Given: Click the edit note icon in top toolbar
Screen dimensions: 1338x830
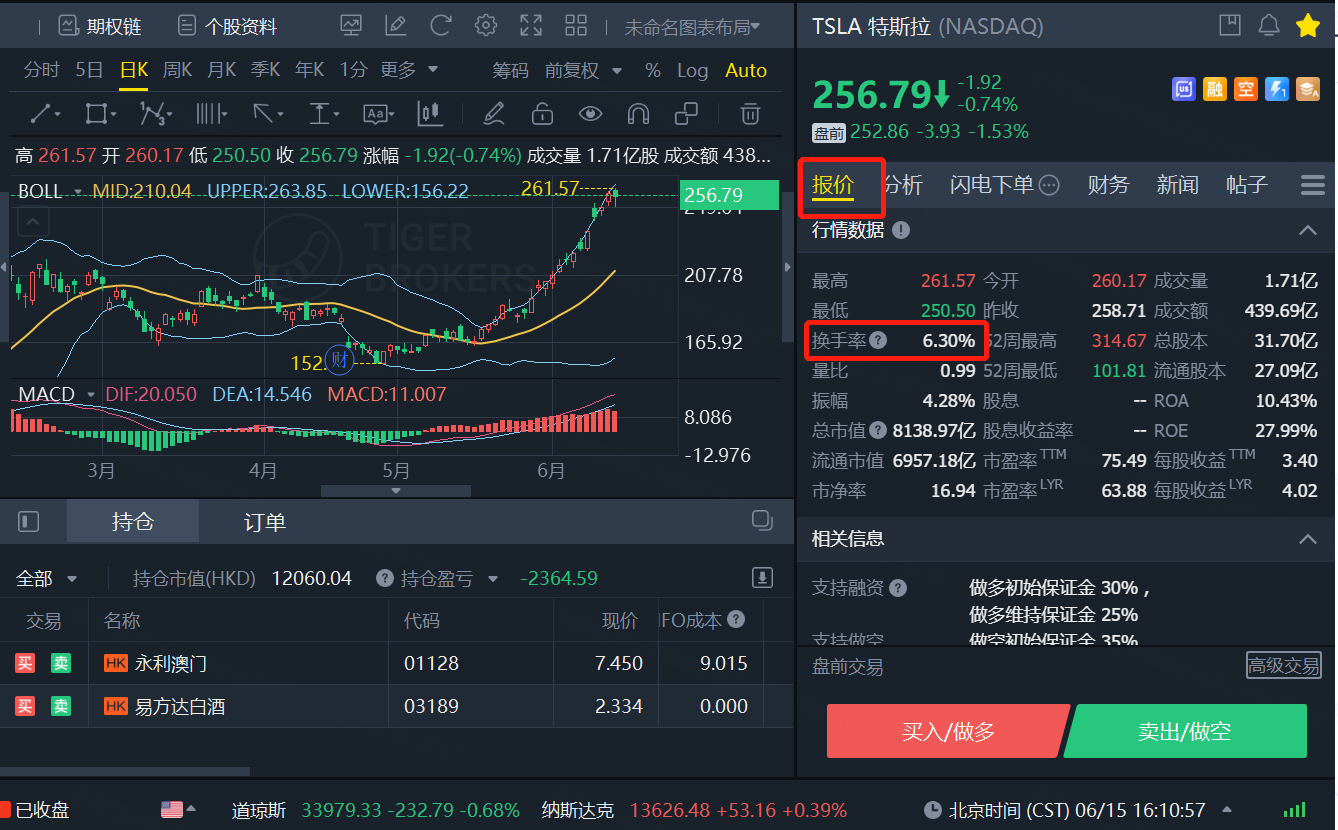Looking at the screenshot, I should pyautogui.click(x=395, y=26).
